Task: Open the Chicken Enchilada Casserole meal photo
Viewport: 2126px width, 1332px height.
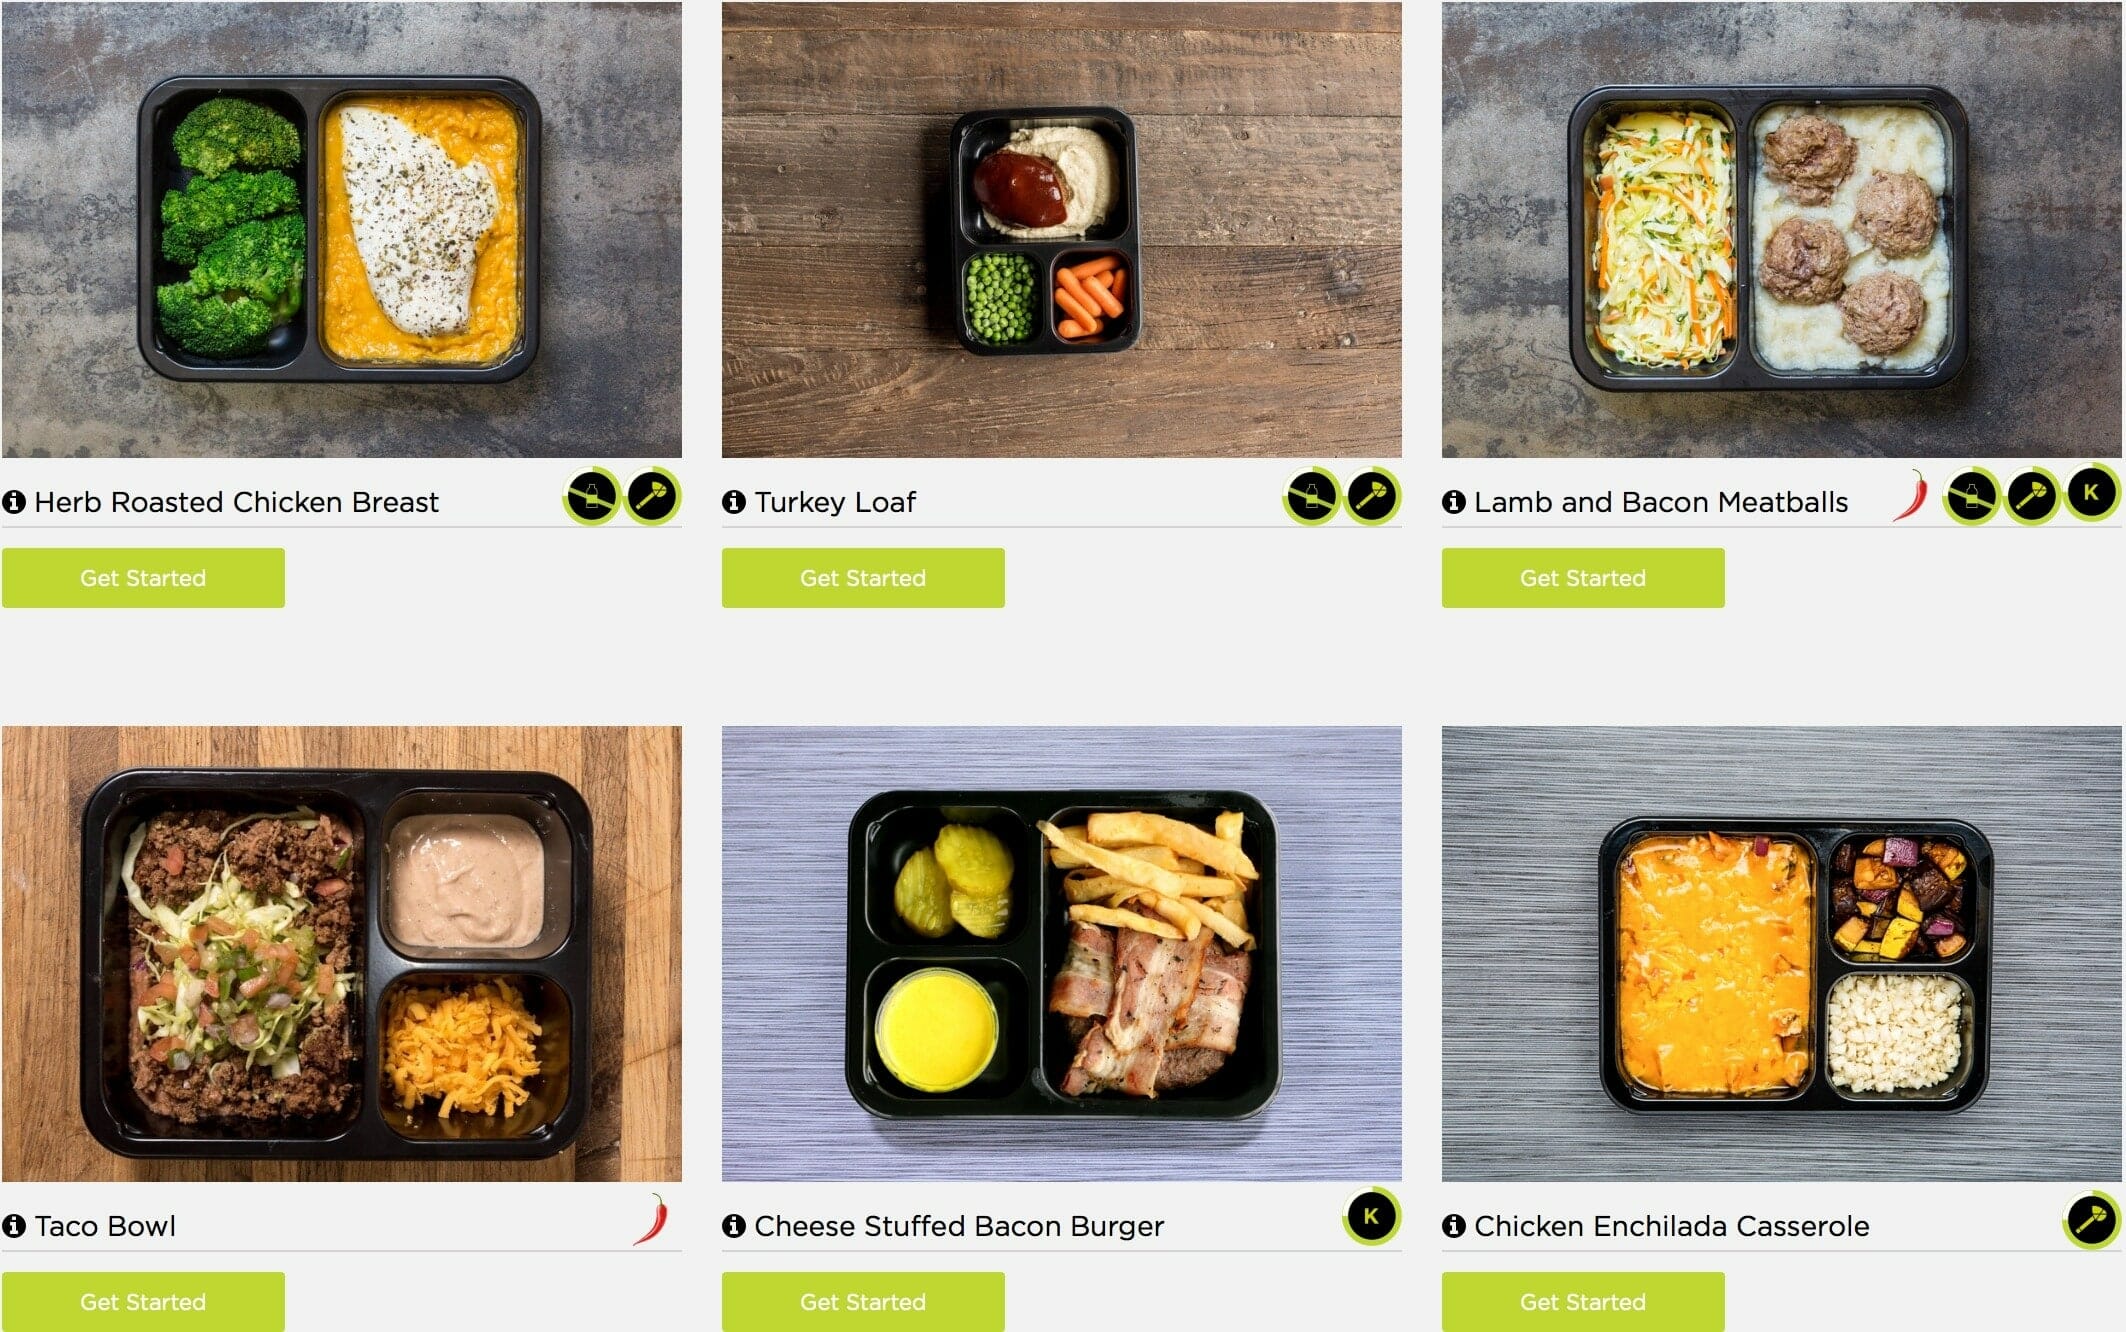Action: click(x=1782, y=954)
